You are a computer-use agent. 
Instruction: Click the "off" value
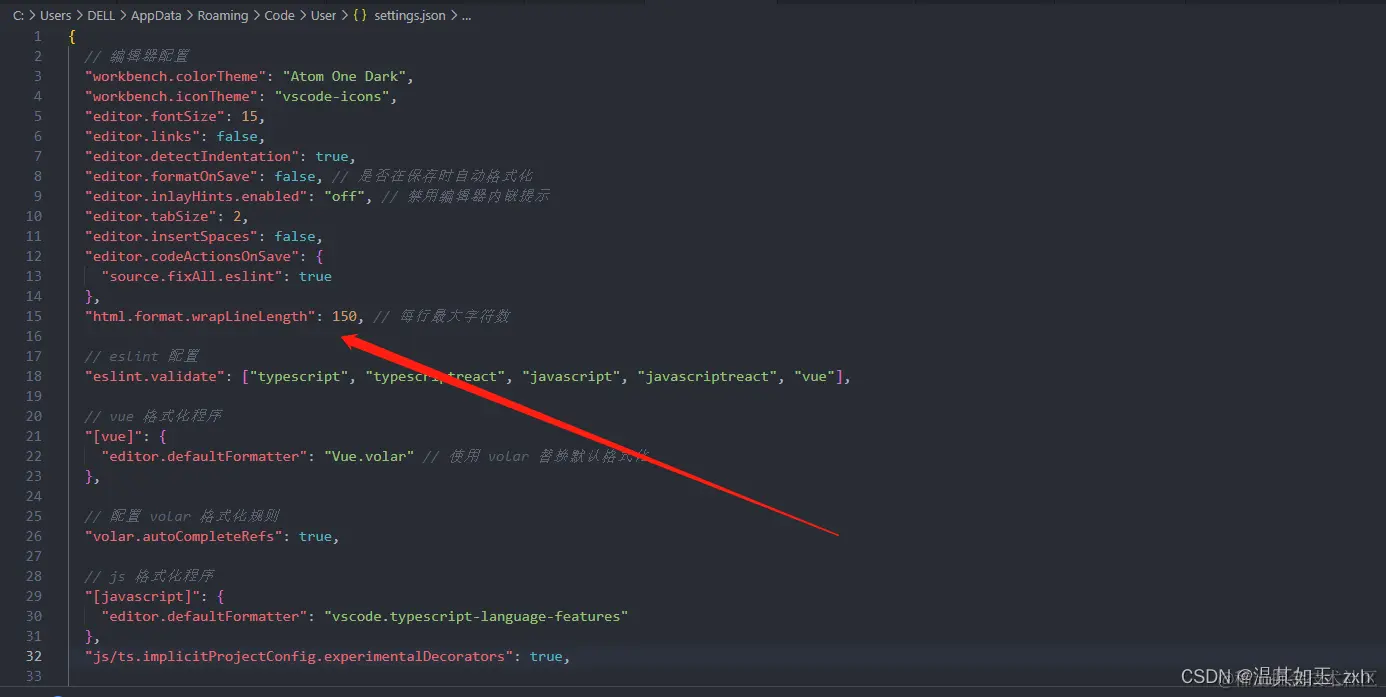pos(344,196)
